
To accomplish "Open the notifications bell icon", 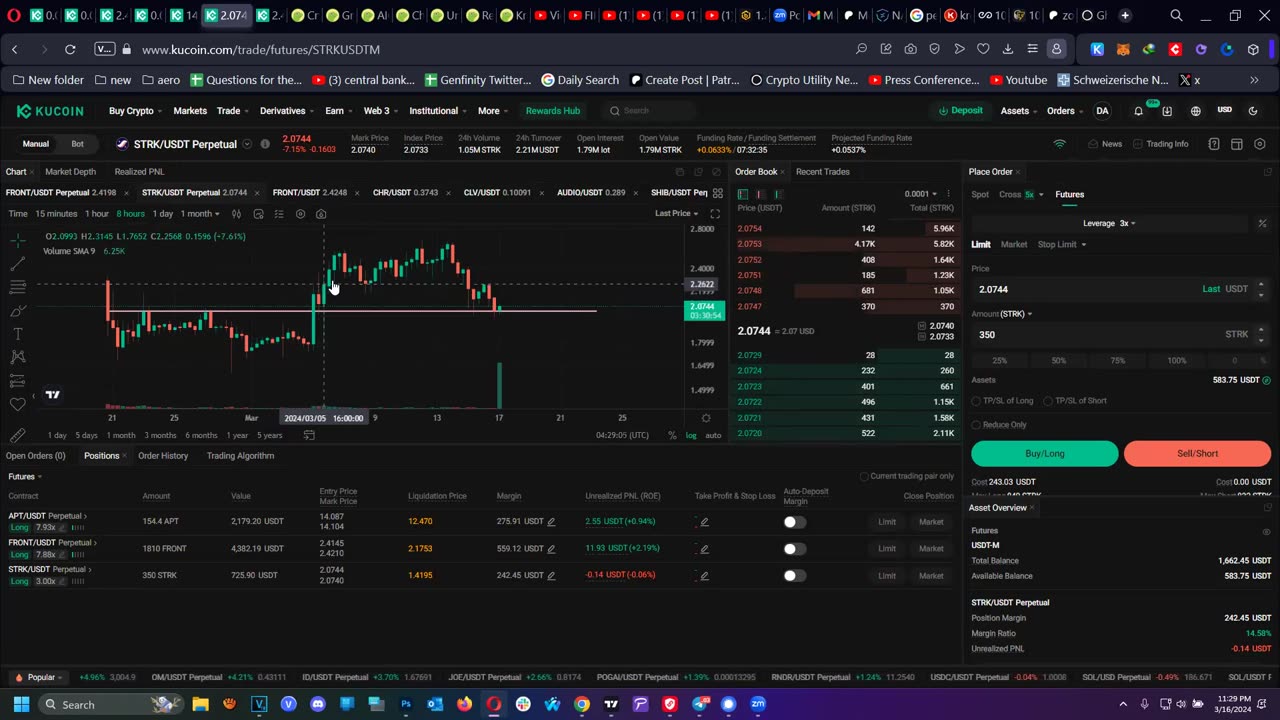I will (1138, 111).
